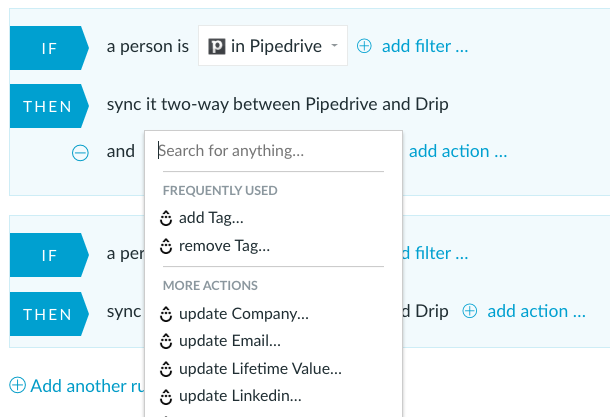Screen dimensions: 610x417
Task: Click plus icon next to Add another rule
Action: pos(18,385)
